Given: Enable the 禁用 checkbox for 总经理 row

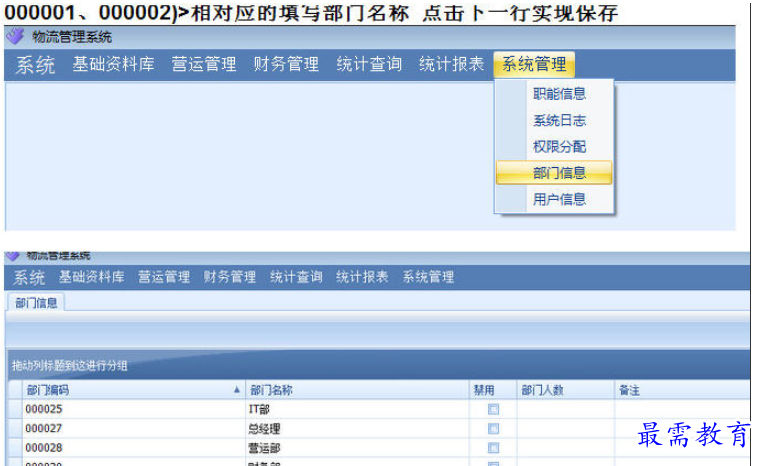Looking at the screenshot, I should pos(493,429).
